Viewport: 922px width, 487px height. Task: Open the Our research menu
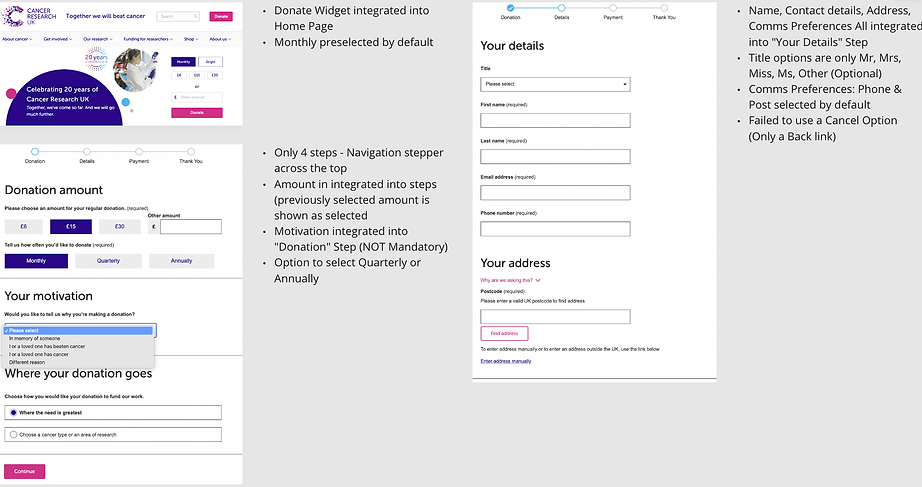pyautogui.click(x=98, y=39)
